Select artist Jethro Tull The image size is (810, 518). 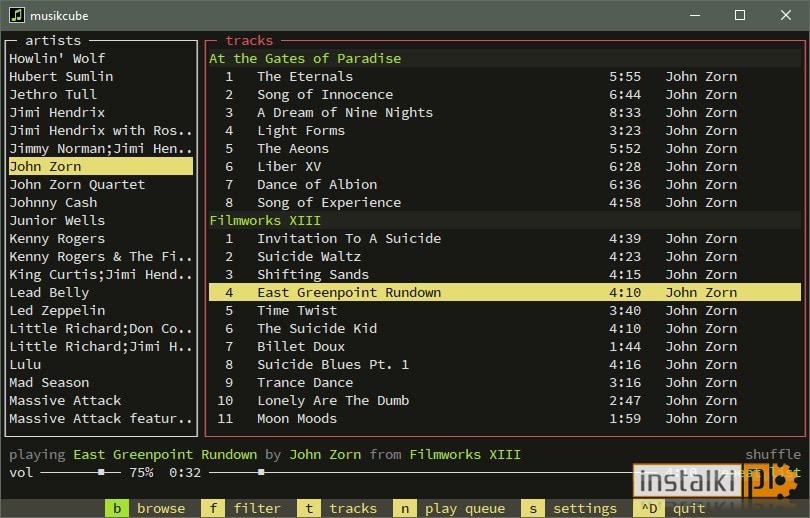[101, 95]
